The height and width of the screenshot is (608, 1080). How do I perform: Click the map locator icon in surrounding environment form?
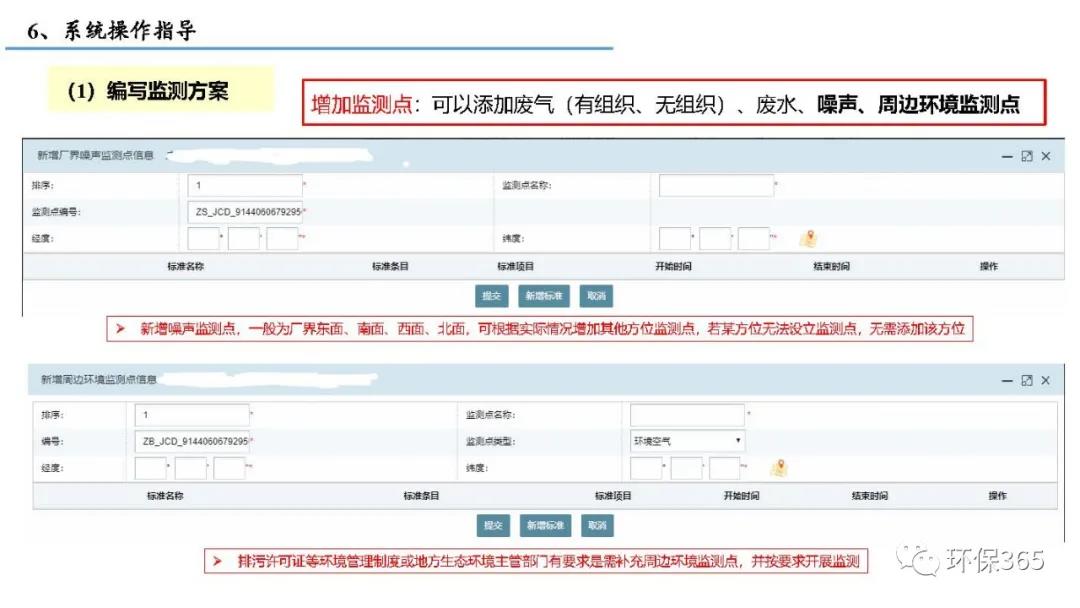coord(778,467)
